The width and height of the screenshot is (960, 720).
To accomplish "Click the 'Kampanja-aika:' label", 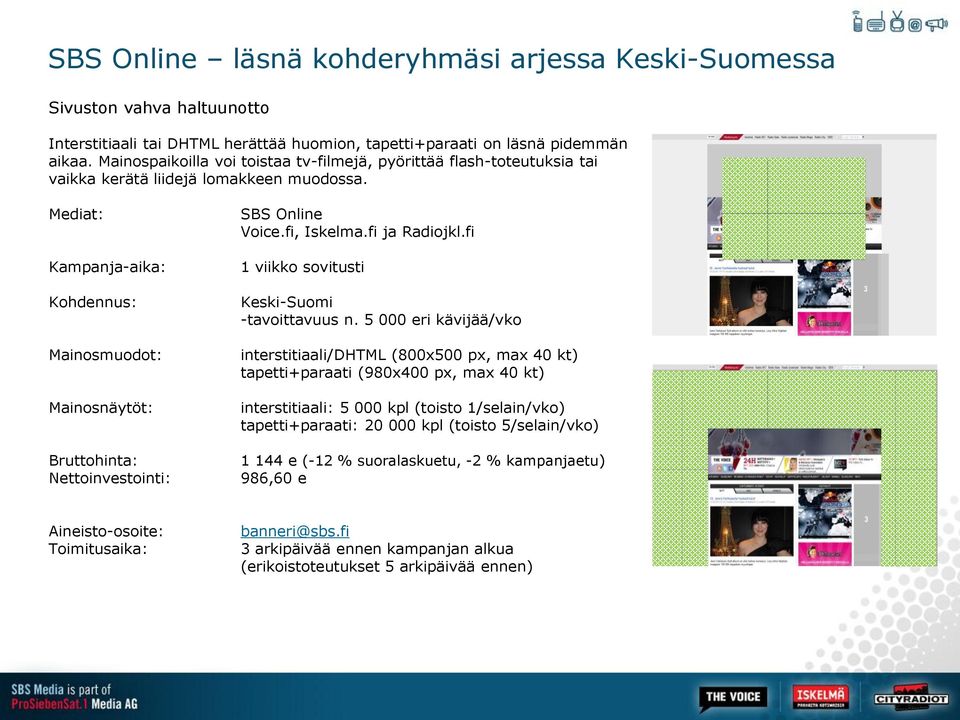I will (x=107, y=268).
